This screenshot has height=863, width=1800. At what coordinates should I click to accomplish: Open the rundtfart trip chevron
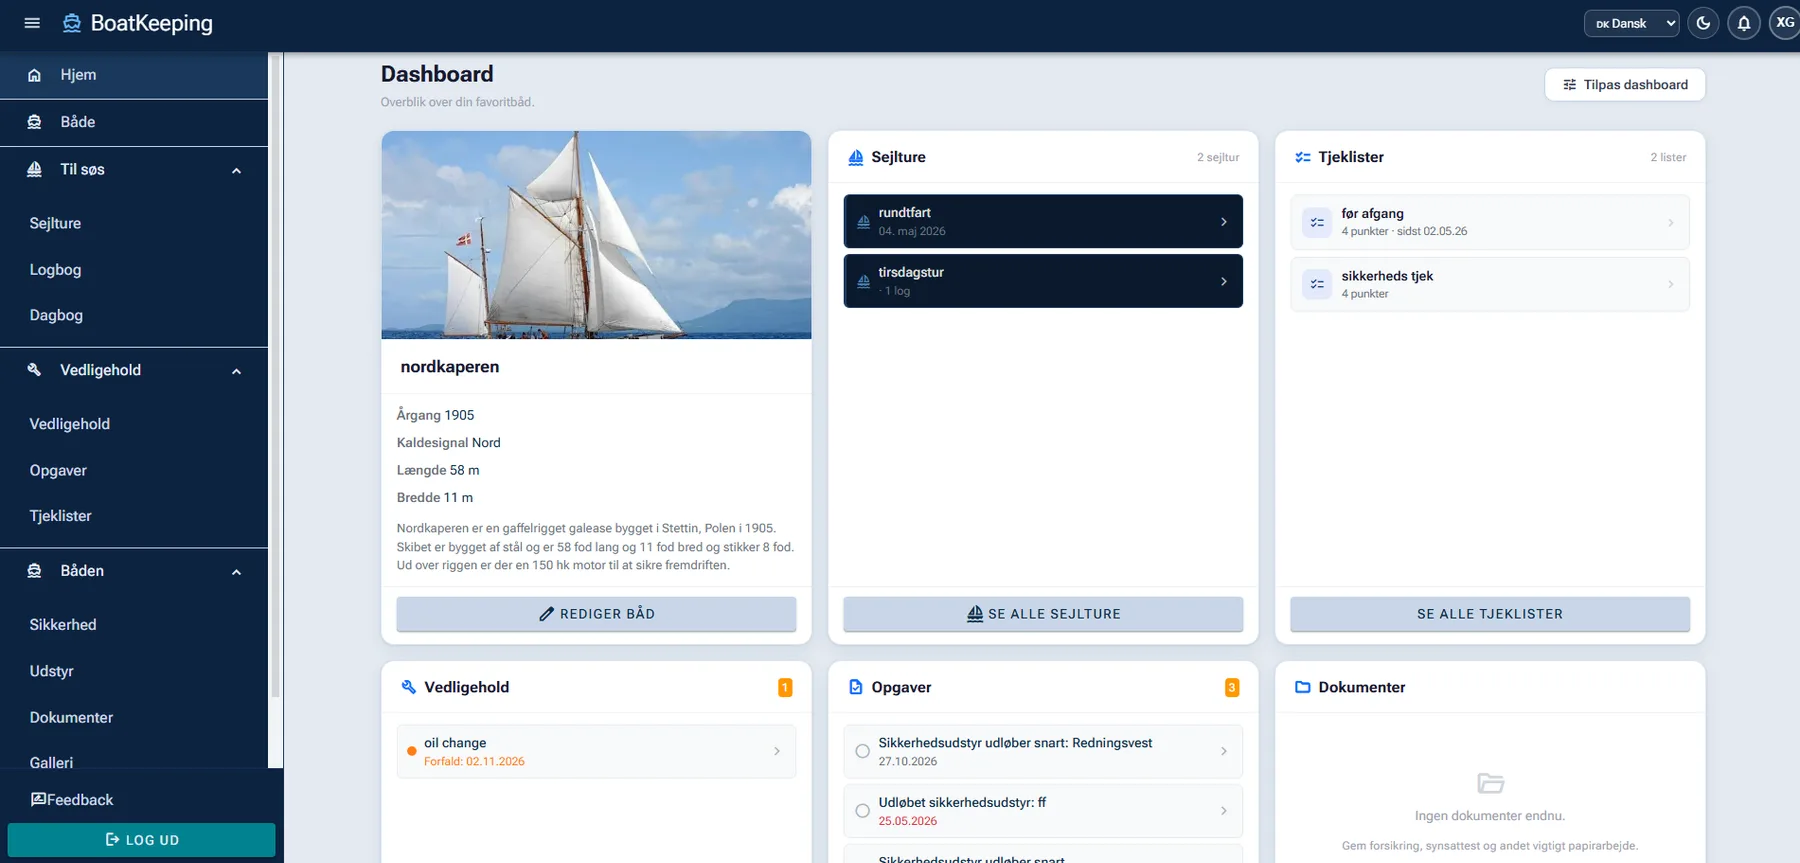point(1224,222)
